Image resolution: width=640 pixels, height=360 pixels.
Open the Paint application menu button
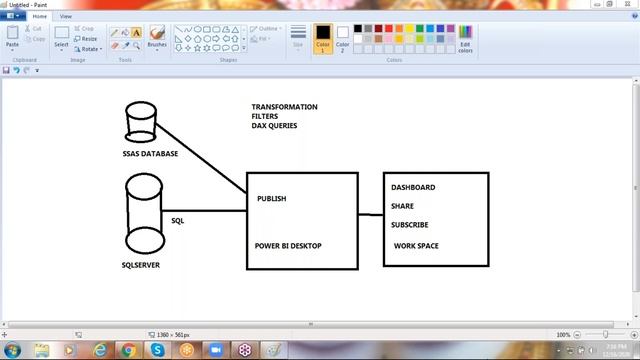(x=13, y=16)
